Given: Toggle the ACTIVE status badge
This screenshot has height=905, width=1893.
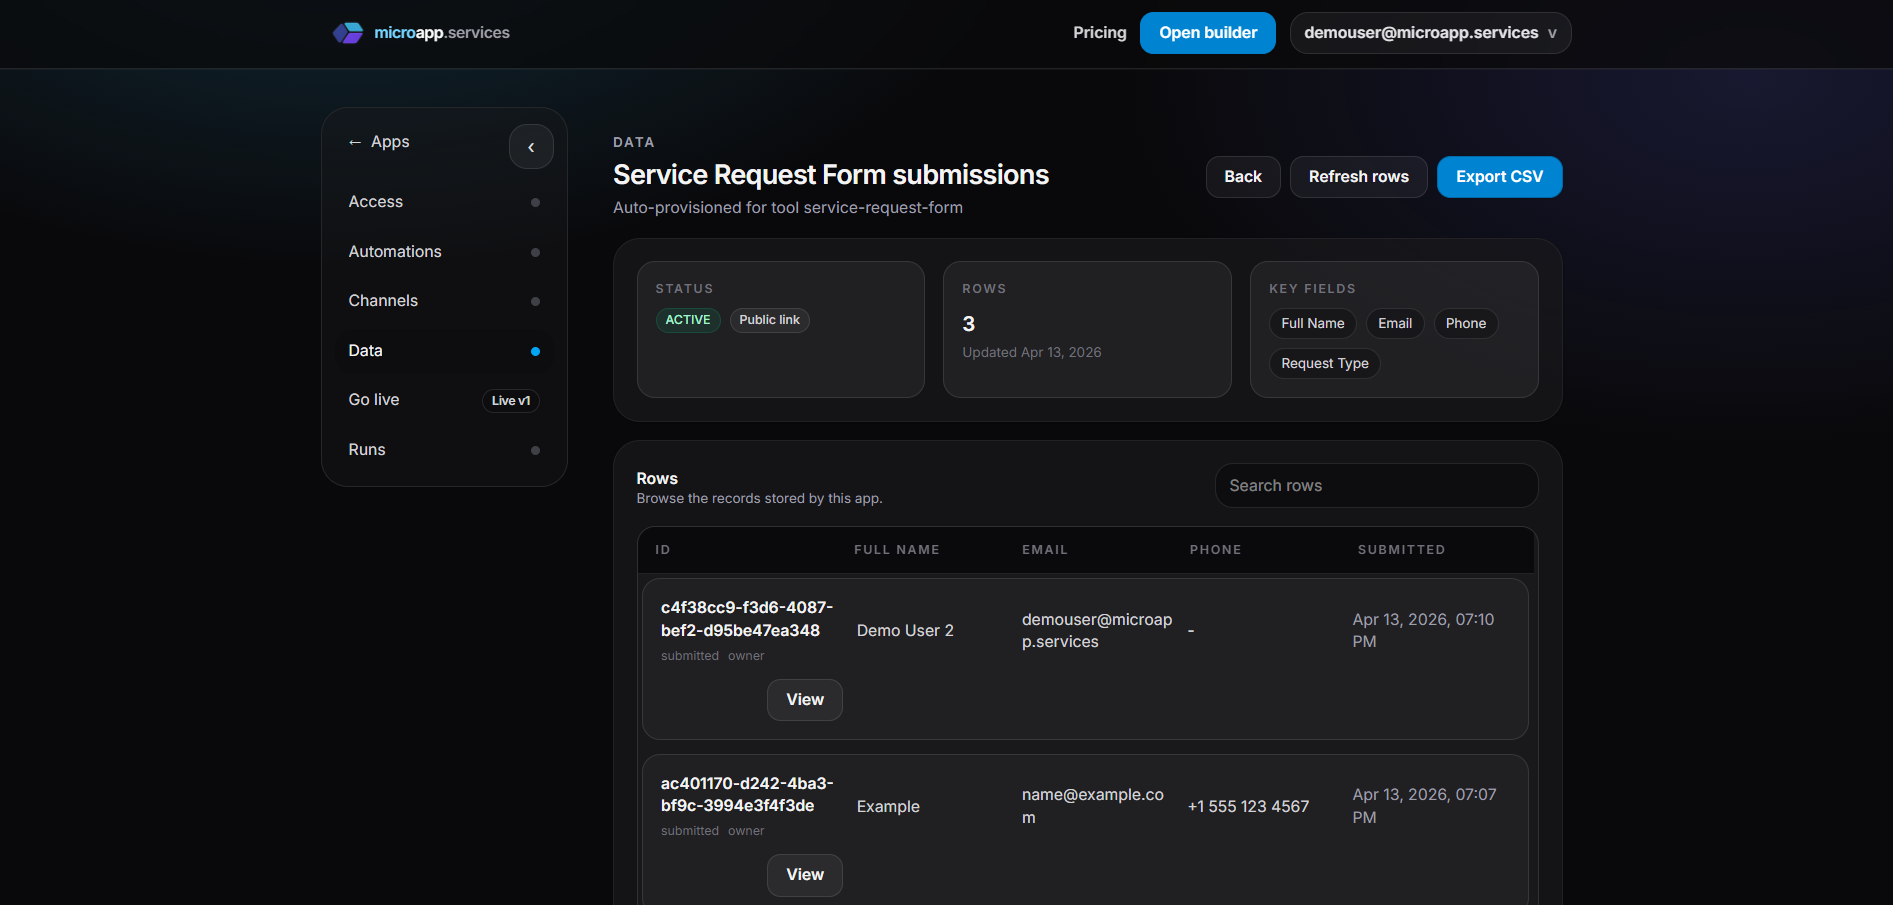Looking at the screenshot, I should tap(687, 320).
